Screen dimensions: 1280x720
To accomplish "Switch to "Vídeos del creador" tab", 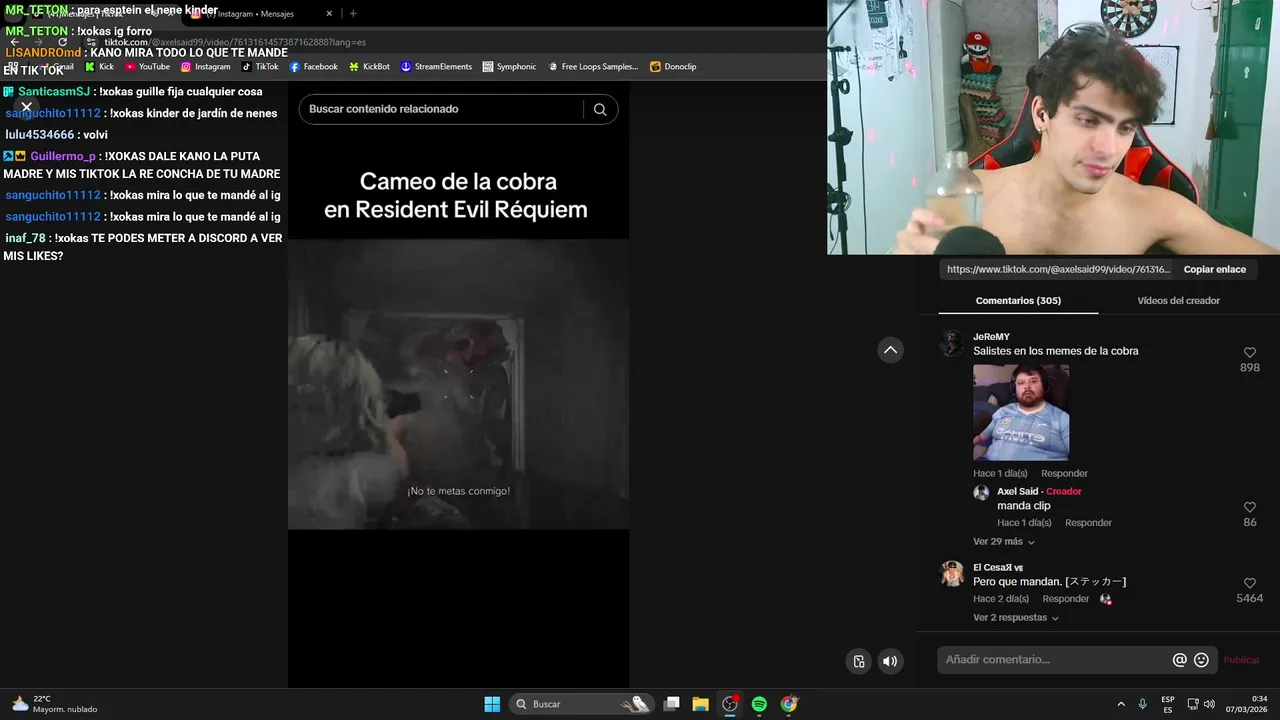I will pyautogui.click(x=1178, y=300).
